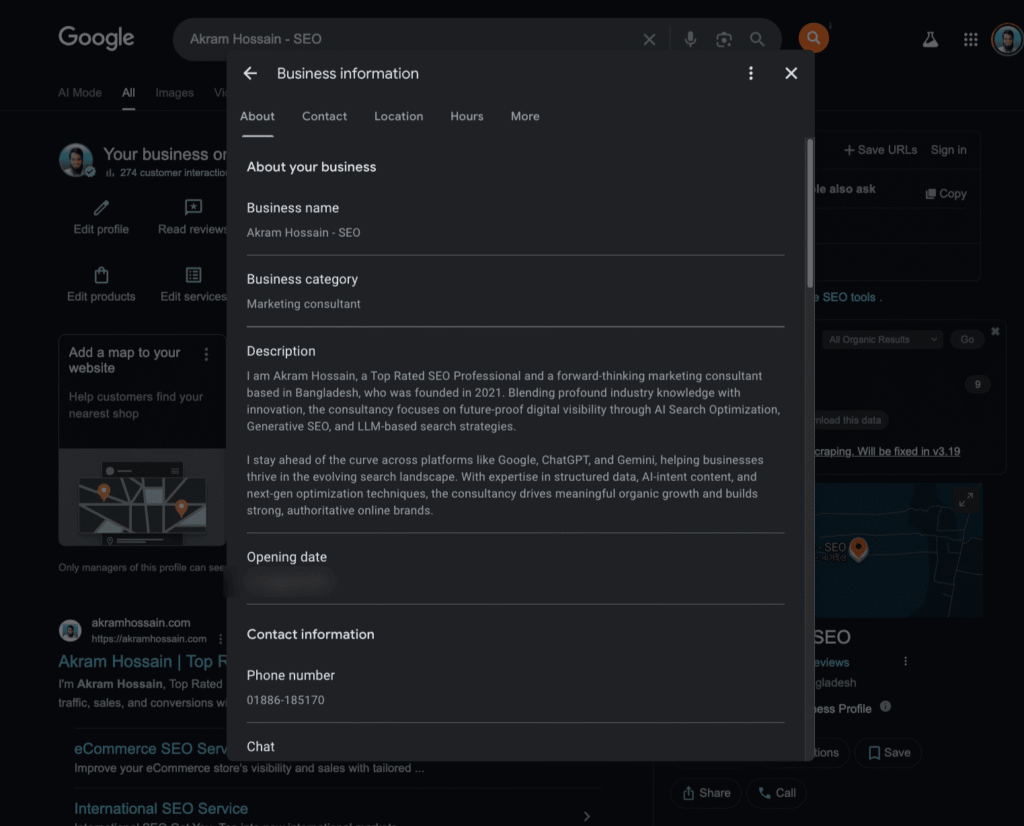Open the All Organic Results dropdown
Image resolution: width=1024 pixels, height=826 pixels.
point(883,340)
